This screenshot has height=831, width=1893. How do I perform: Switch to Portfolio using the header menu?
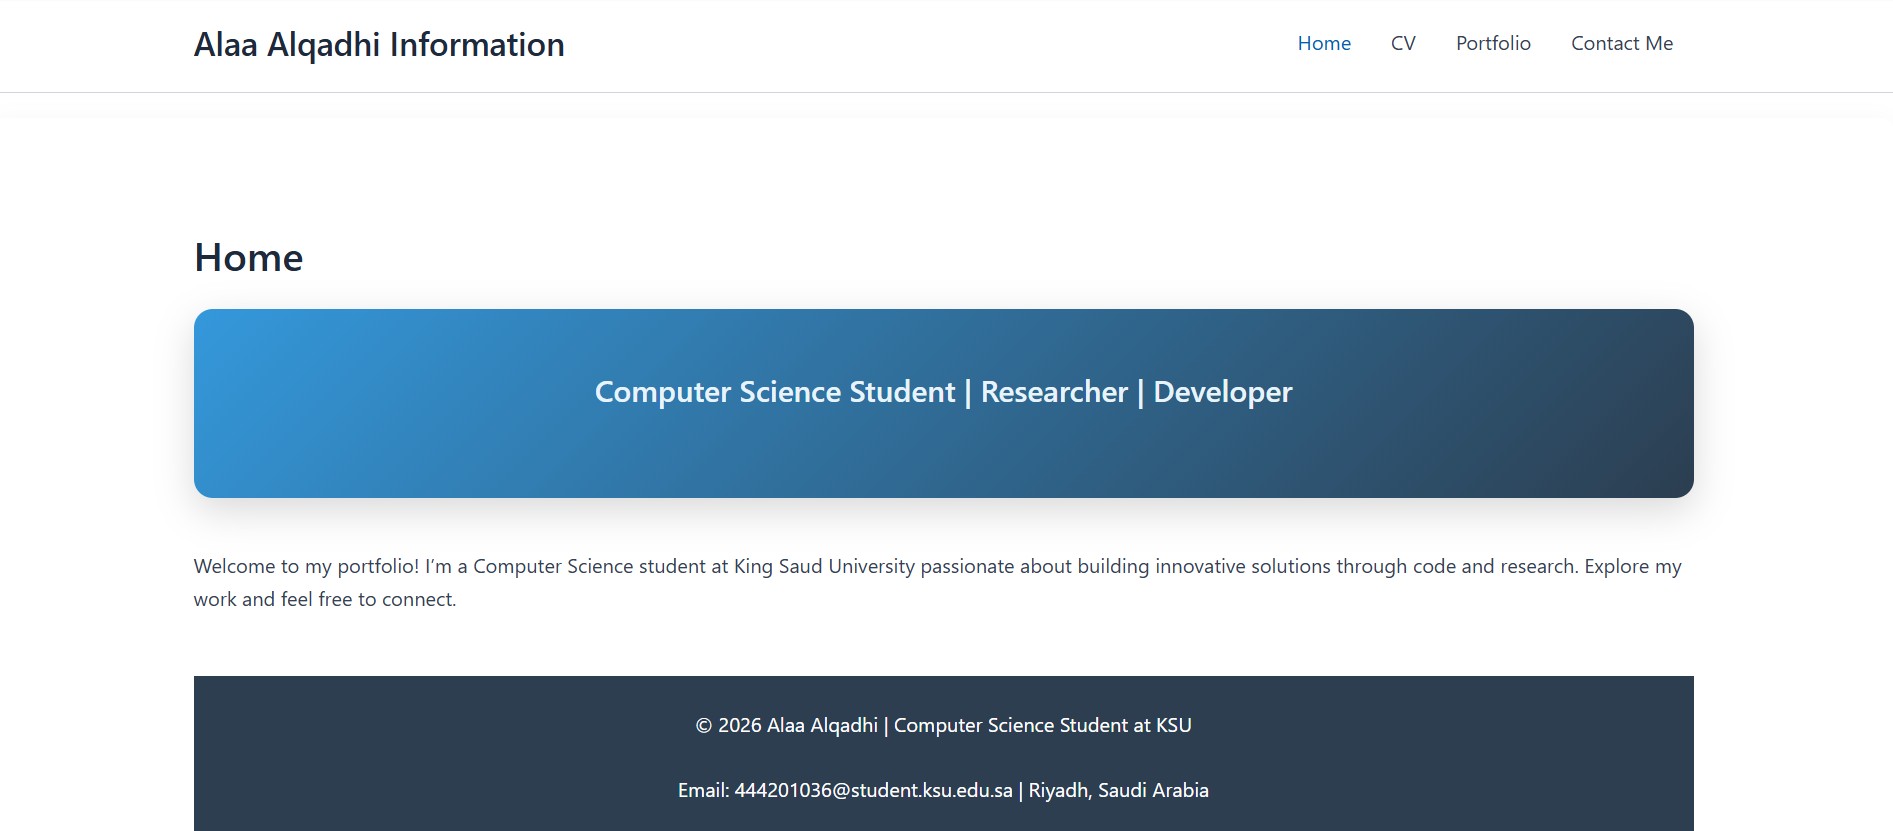pyautogui.click(x=1493, y=43)
